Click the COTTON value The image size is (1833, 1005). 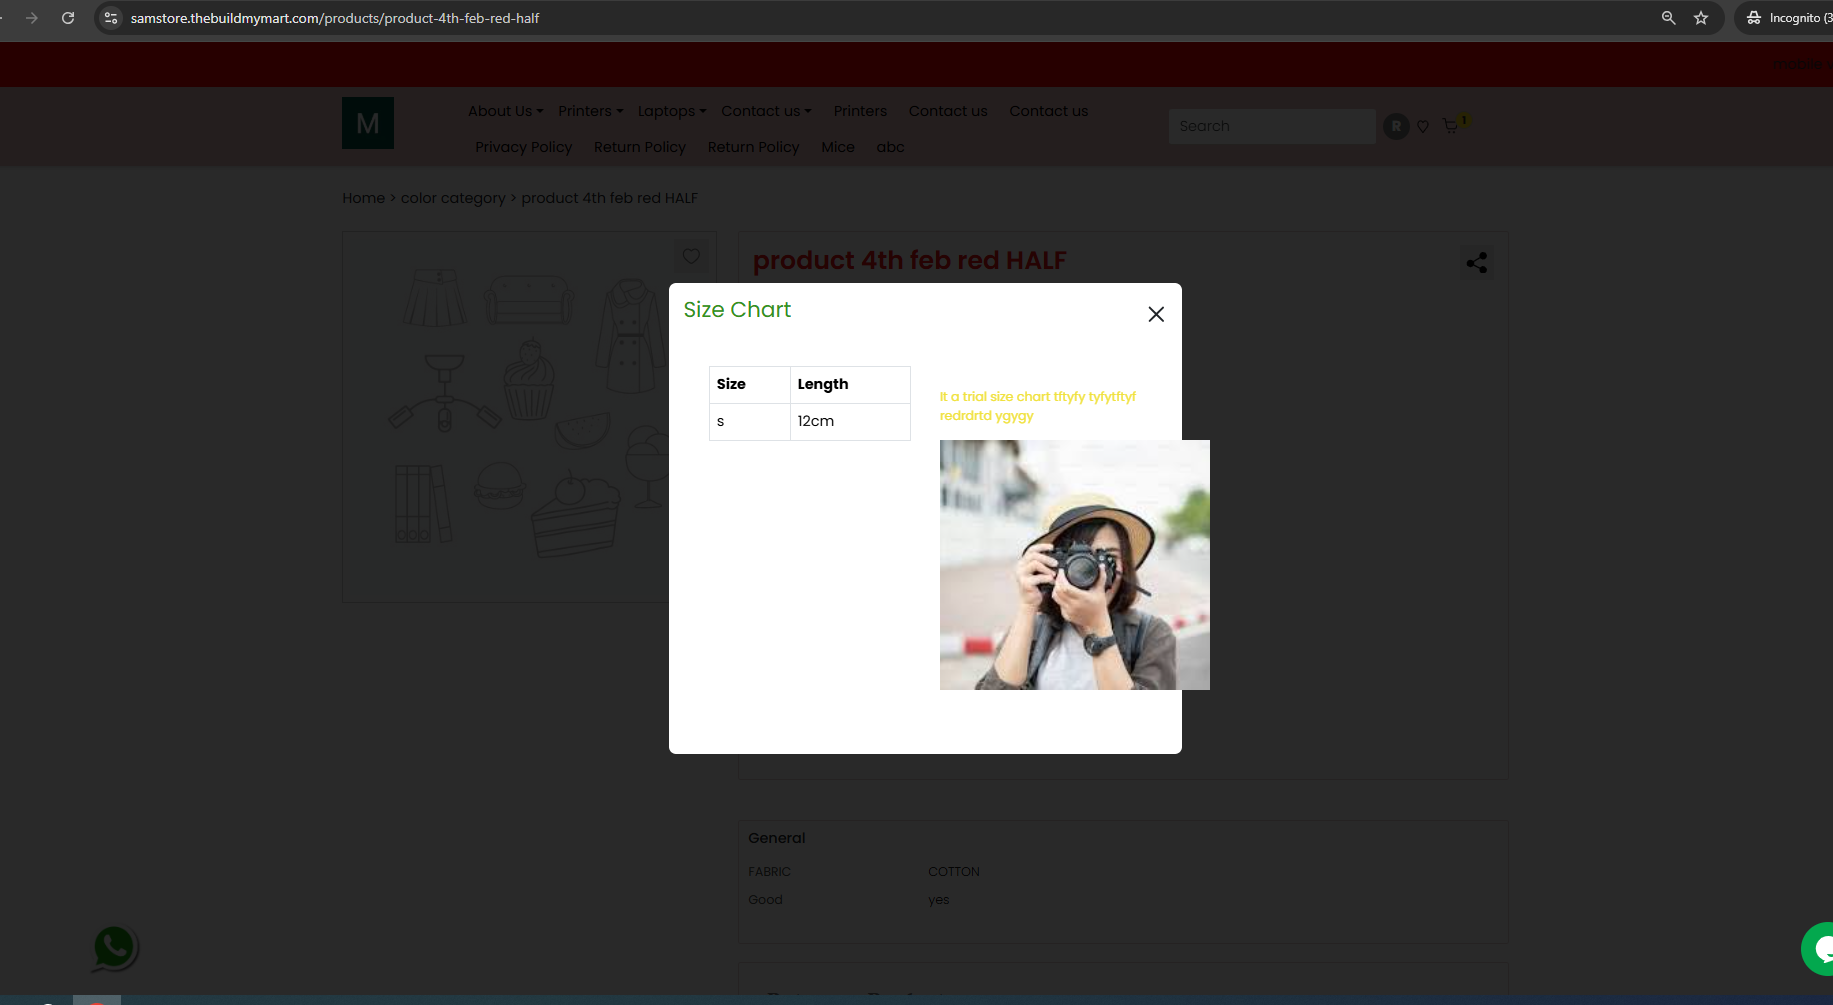click(x=954, y=872)
